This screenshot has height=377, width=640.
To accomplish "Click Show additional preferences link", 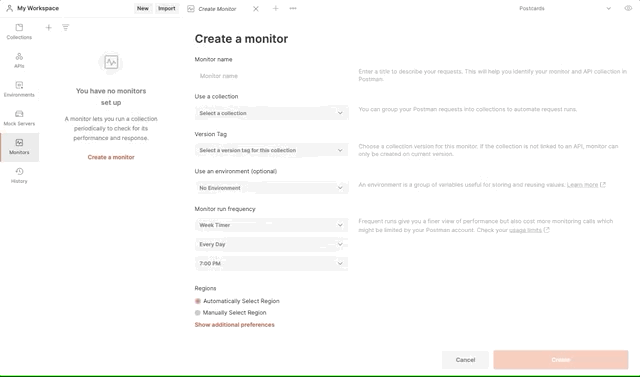I will point(234,325).
